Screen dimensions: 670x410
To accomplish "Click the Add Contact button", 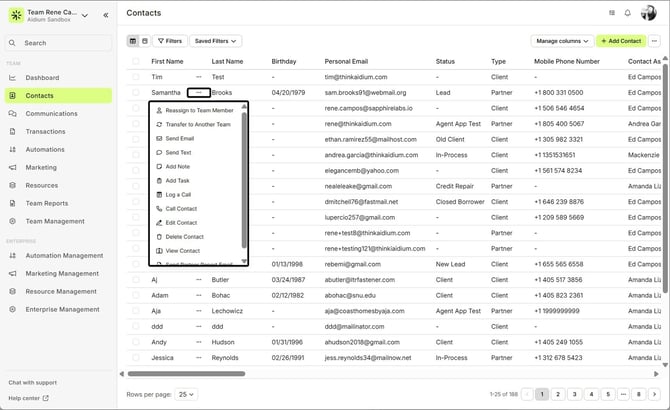I will click(x=621, y=41).
